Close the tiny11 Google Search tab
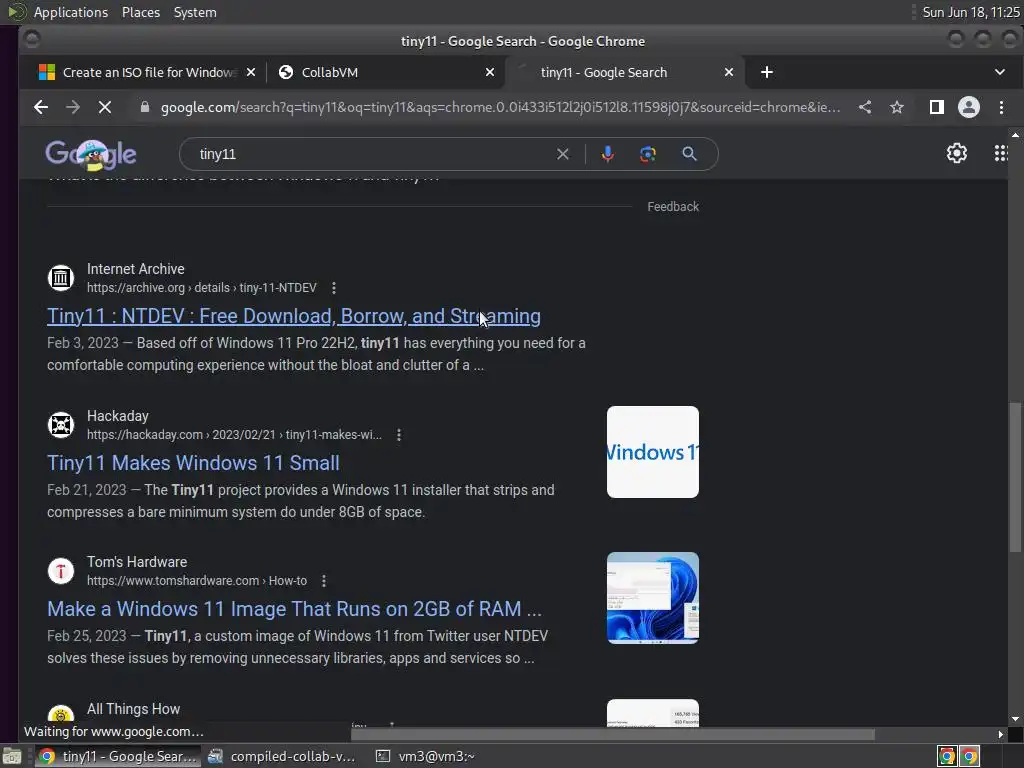Image resolution: width=1024 pixels, height=768 pixels. (729, 72)
